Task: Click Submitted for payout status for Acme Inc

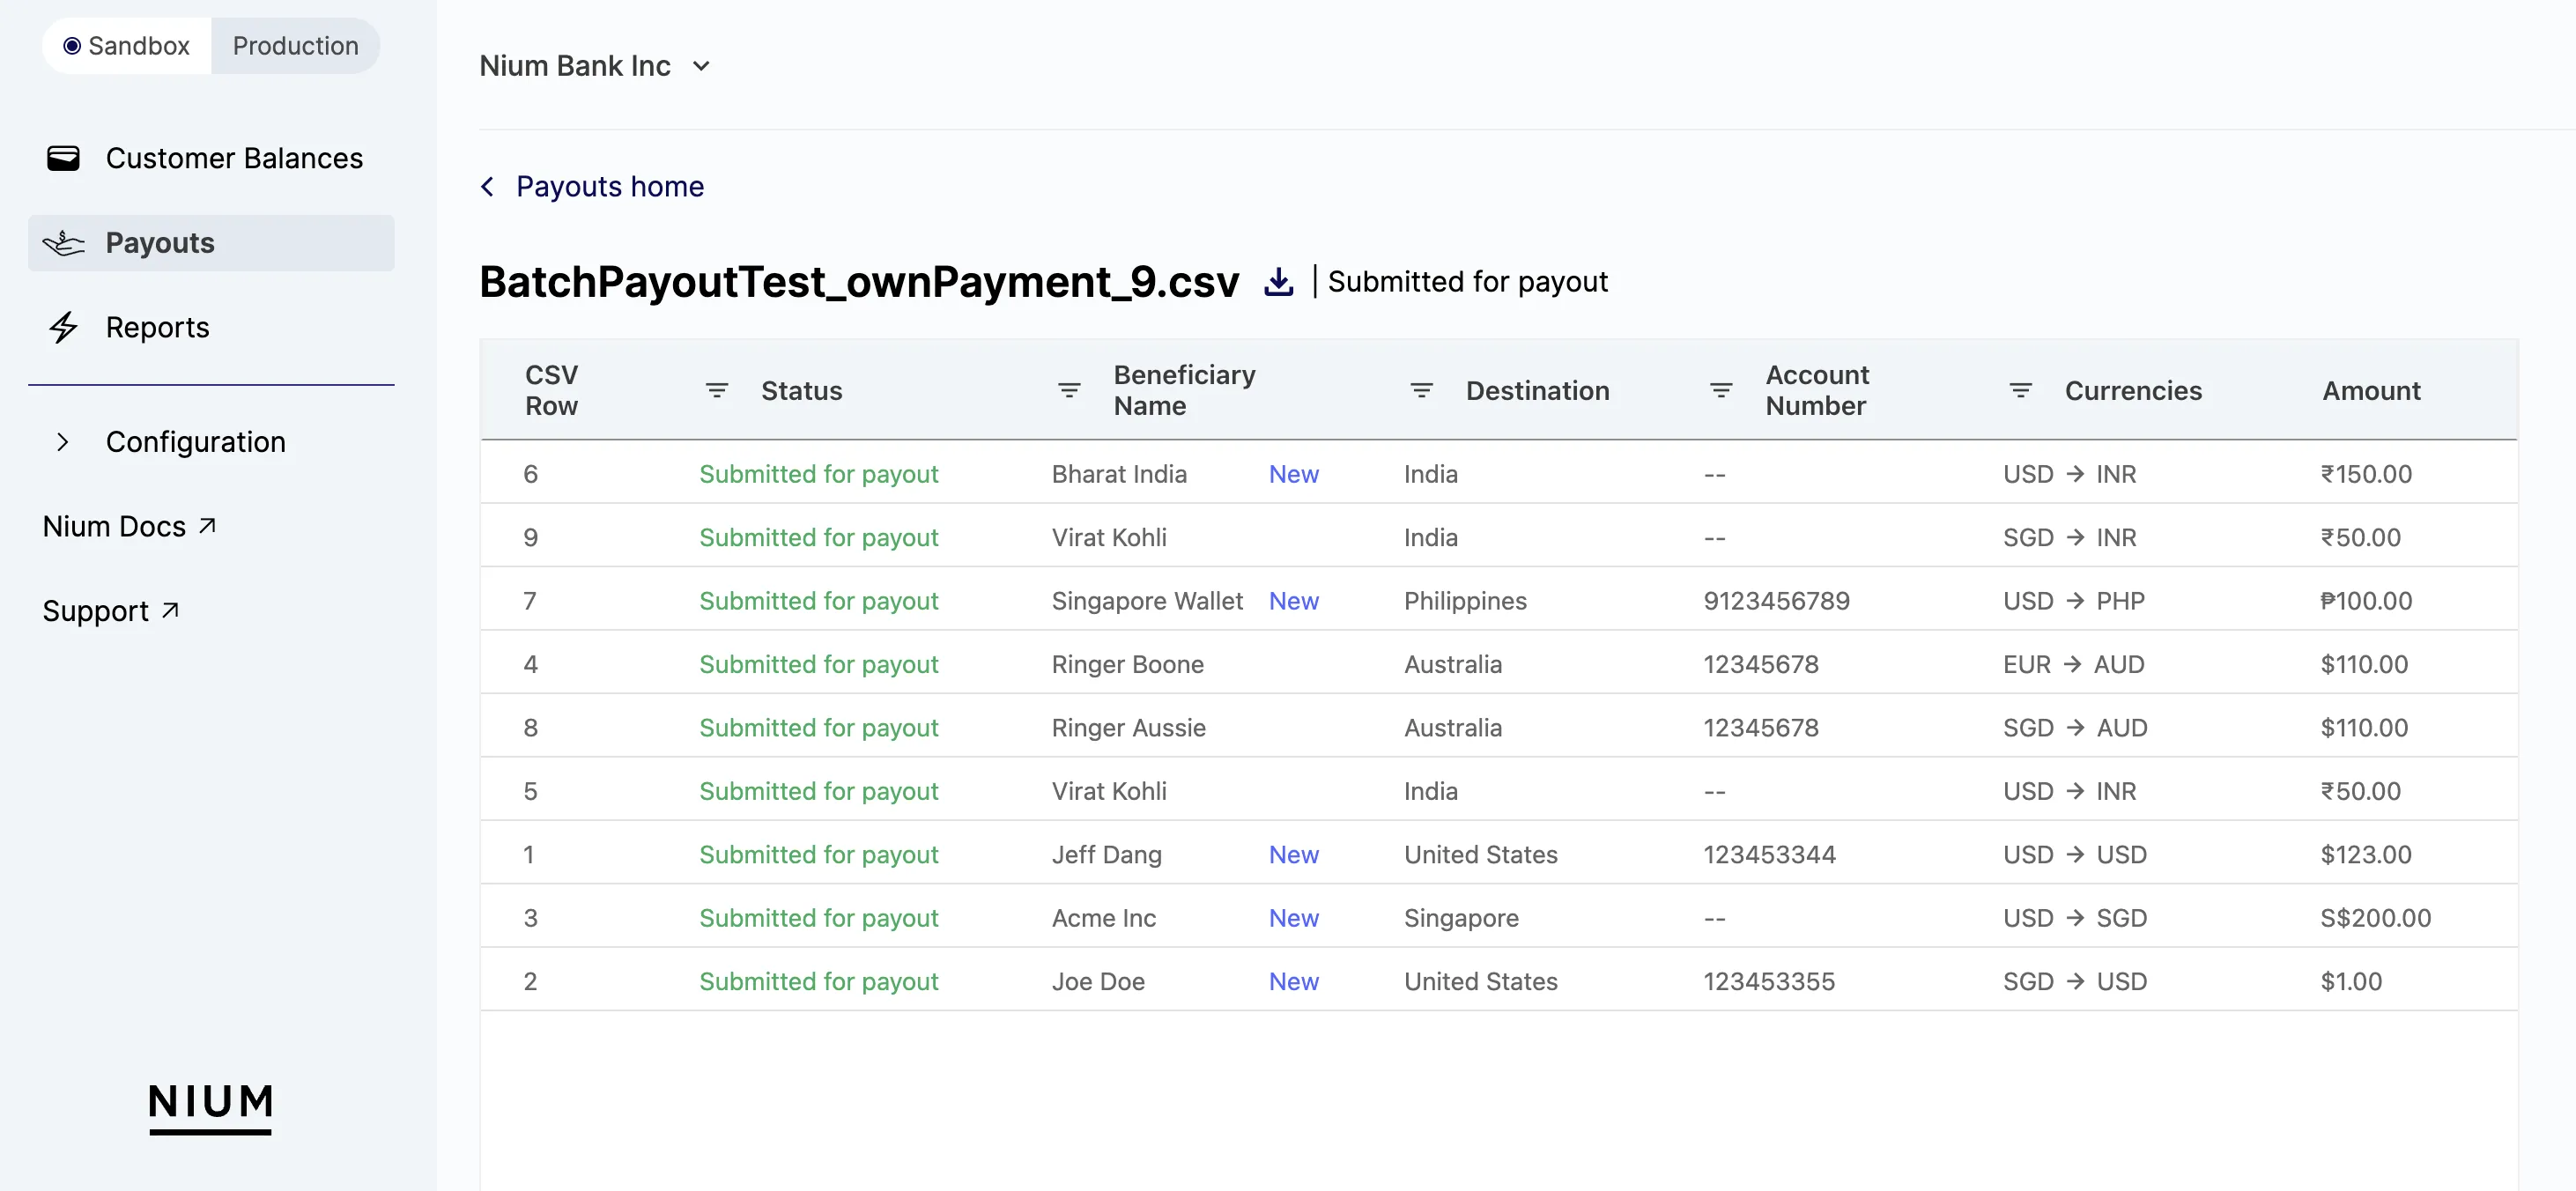Action: 818,918
